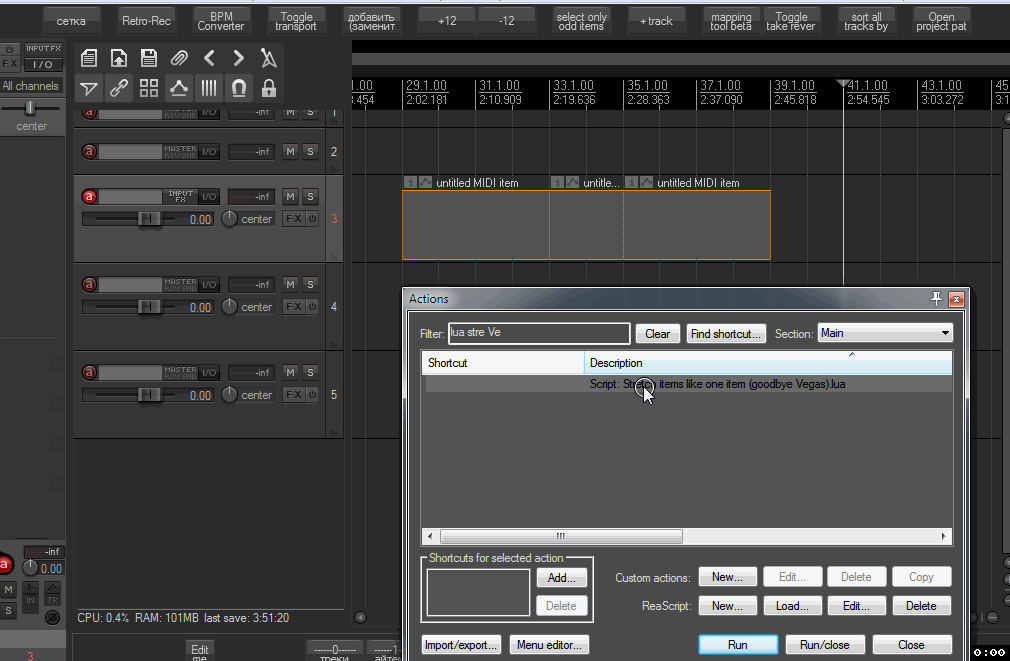
Task: Click the Filter input field in Actions
Action: pyautogui.click(x=539, y=333)
